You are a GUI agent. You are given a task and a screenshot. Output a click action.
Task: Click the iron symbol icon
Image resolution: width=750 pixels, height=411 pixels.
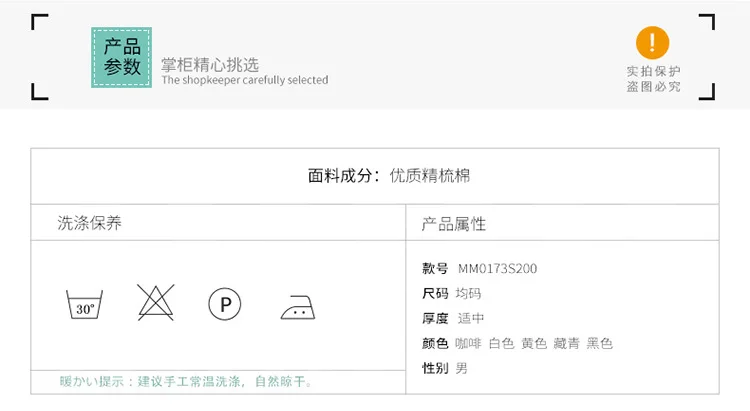pyautogui.click(x=298, y=307)
